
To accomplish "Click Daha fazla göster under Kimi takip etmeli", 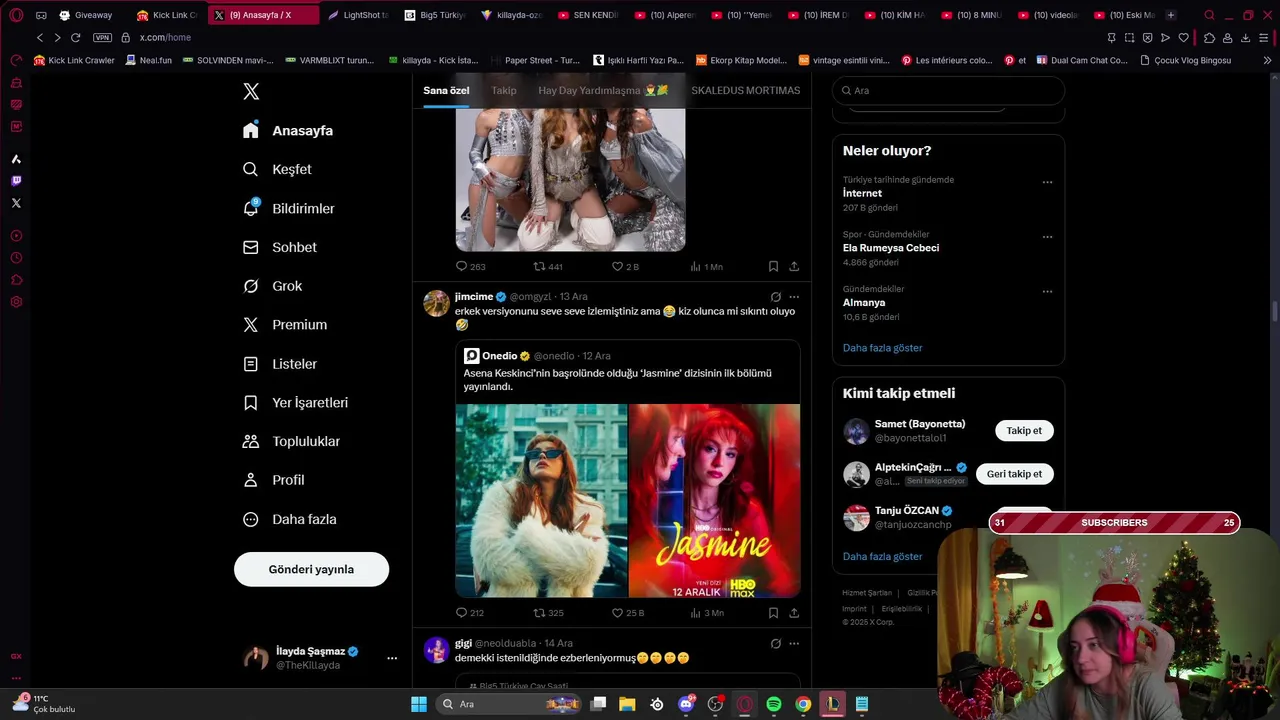I will 882,556.
